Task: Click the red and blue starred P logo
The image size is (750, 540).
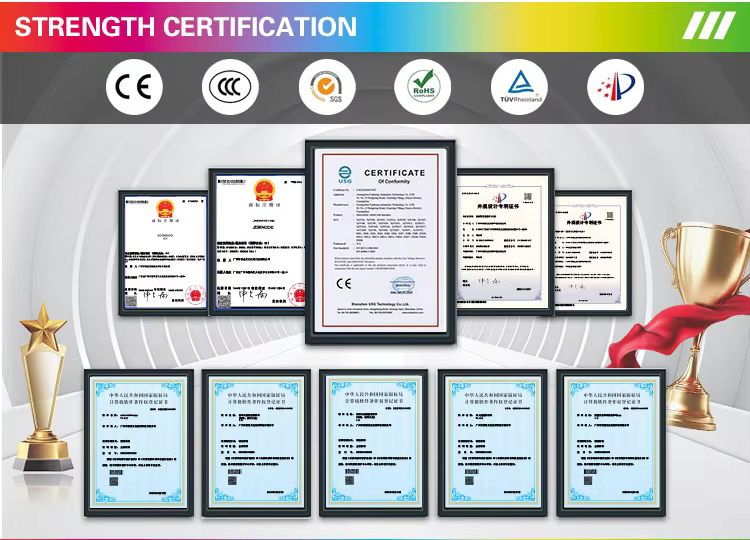Action: 615,88
